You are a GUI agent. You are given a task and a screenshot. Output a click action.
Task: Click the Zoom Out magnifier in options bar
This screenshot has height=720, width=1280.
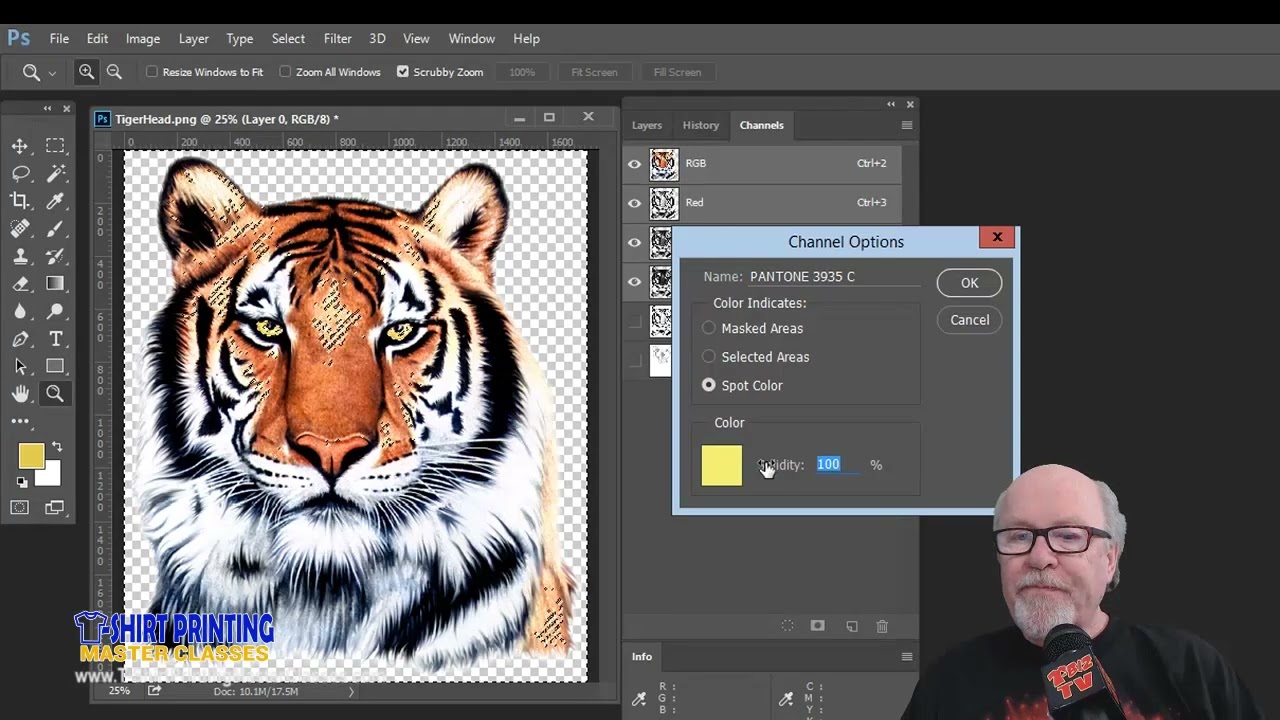114,72
